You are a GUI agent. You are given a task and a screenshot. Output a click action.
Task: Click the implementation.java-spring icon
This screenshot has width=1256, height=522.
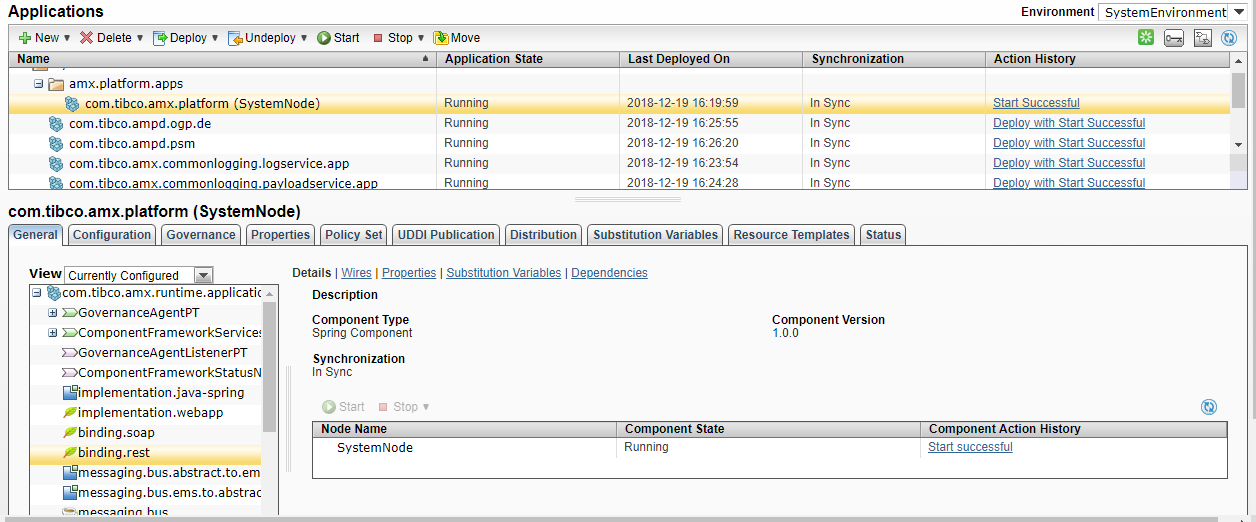point(70,393)
